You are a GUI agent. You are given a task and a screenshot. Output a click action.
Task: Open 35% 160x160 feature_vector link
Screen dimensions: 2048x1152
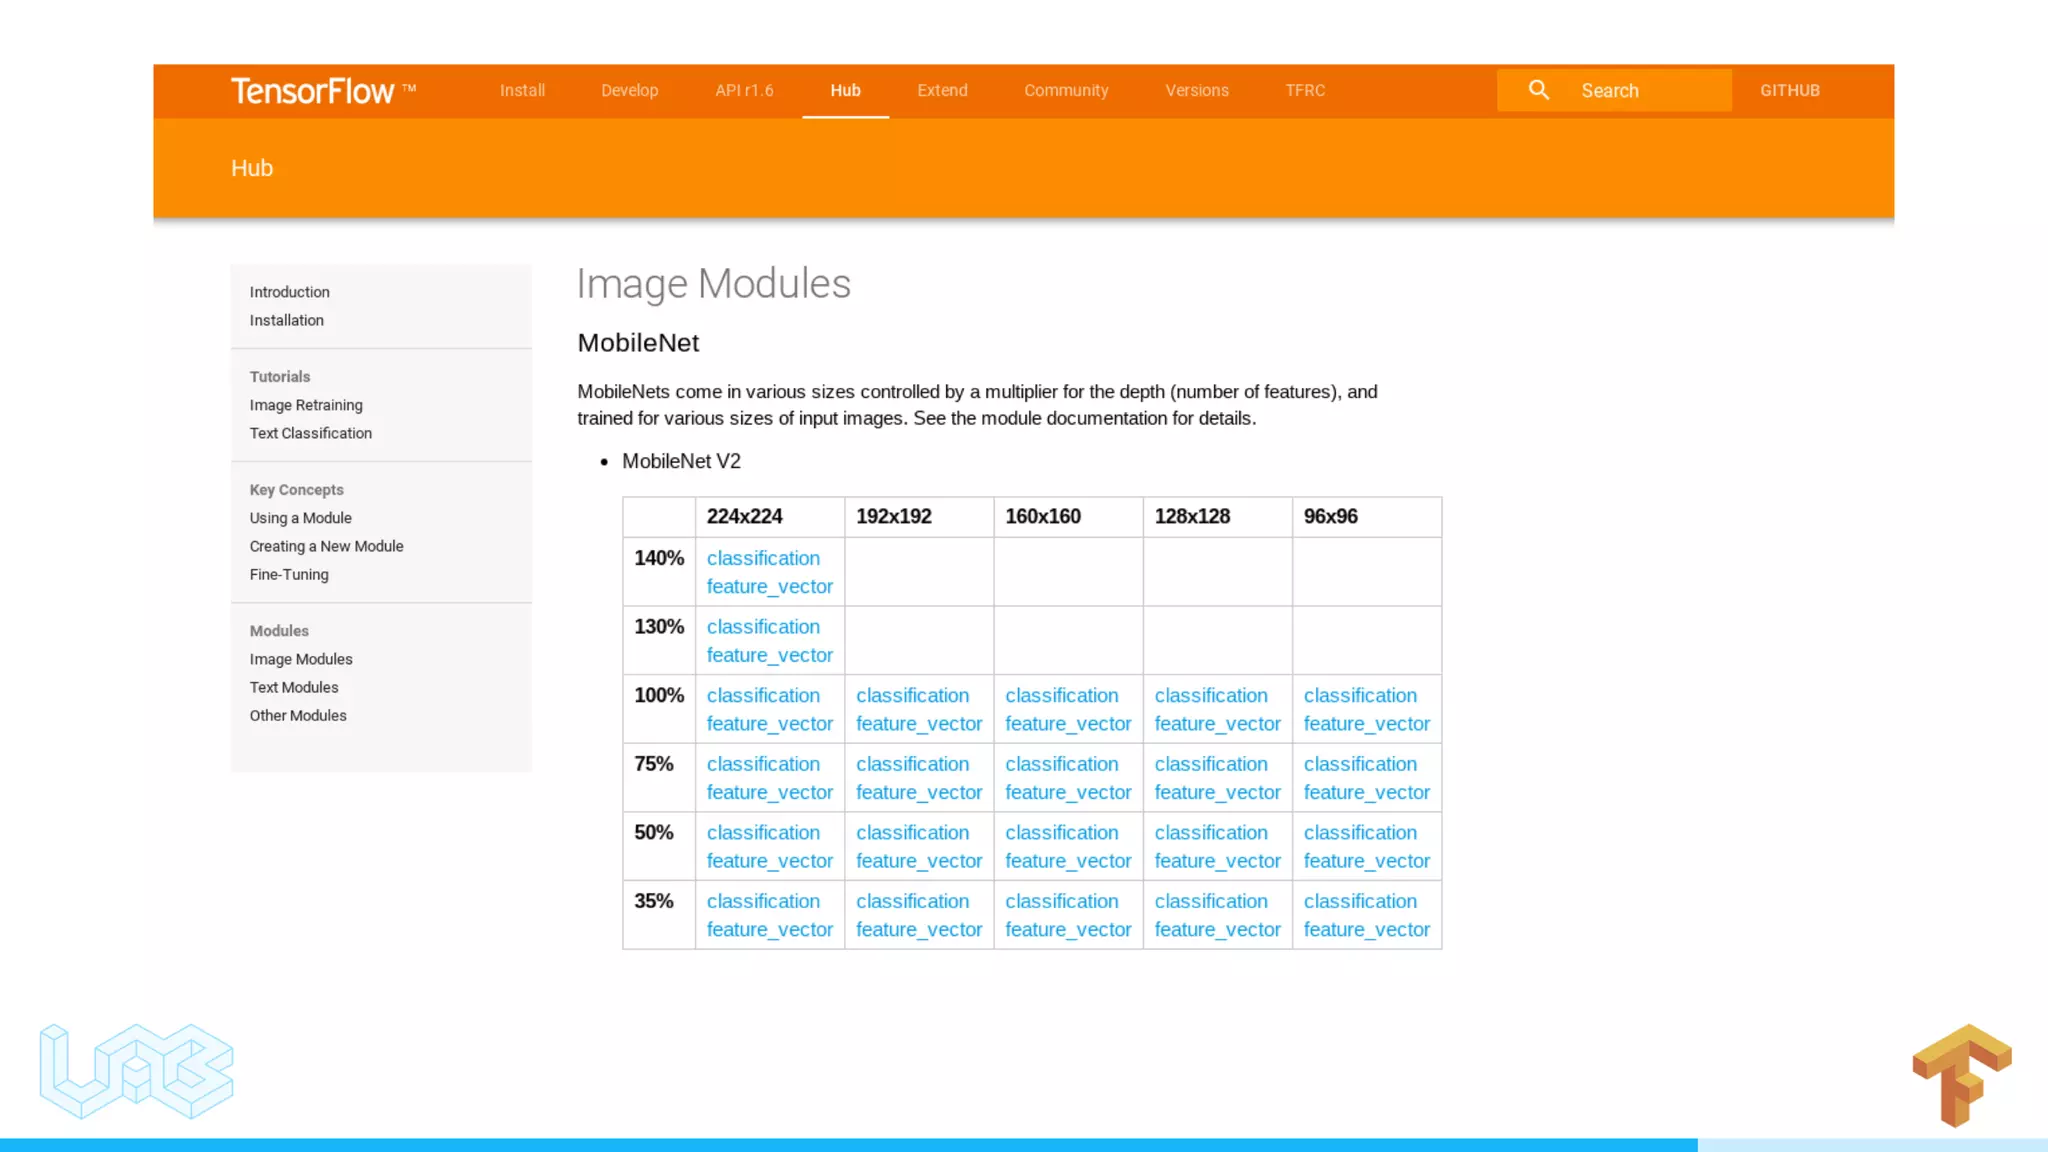point(1068,930)
